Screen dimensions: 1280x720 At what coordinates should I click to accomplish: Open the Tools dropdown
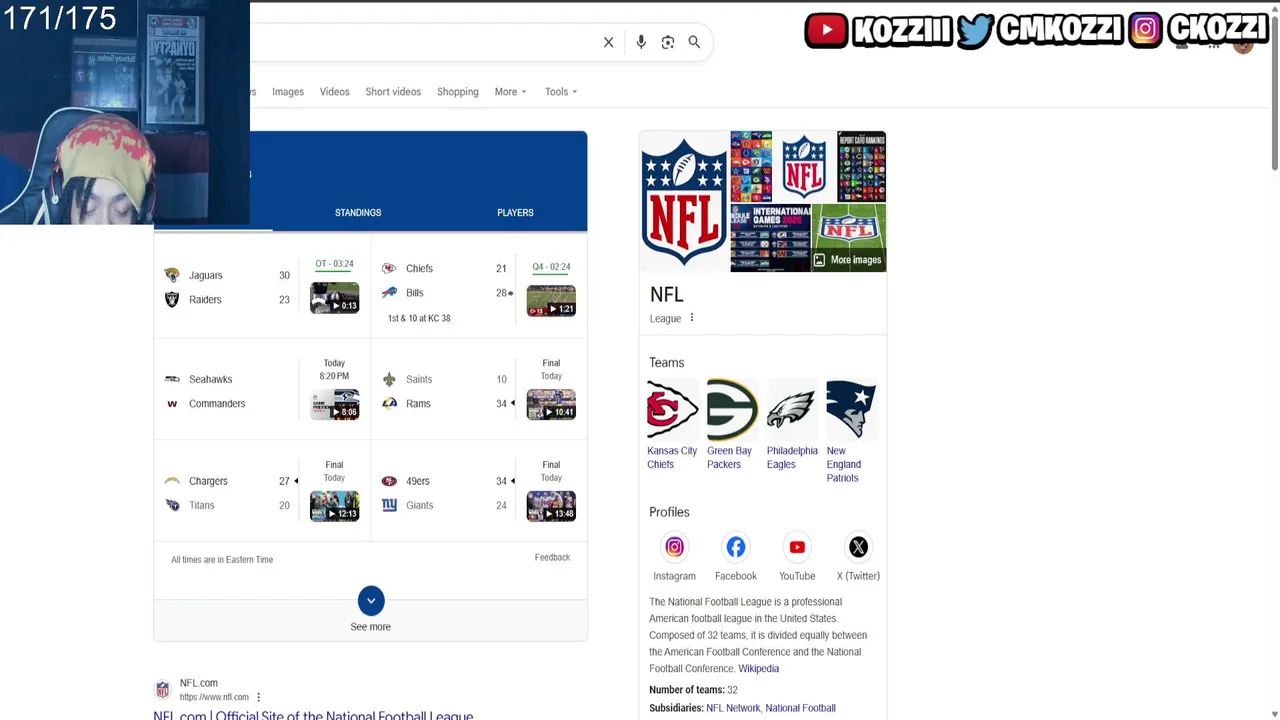(561, 92)
